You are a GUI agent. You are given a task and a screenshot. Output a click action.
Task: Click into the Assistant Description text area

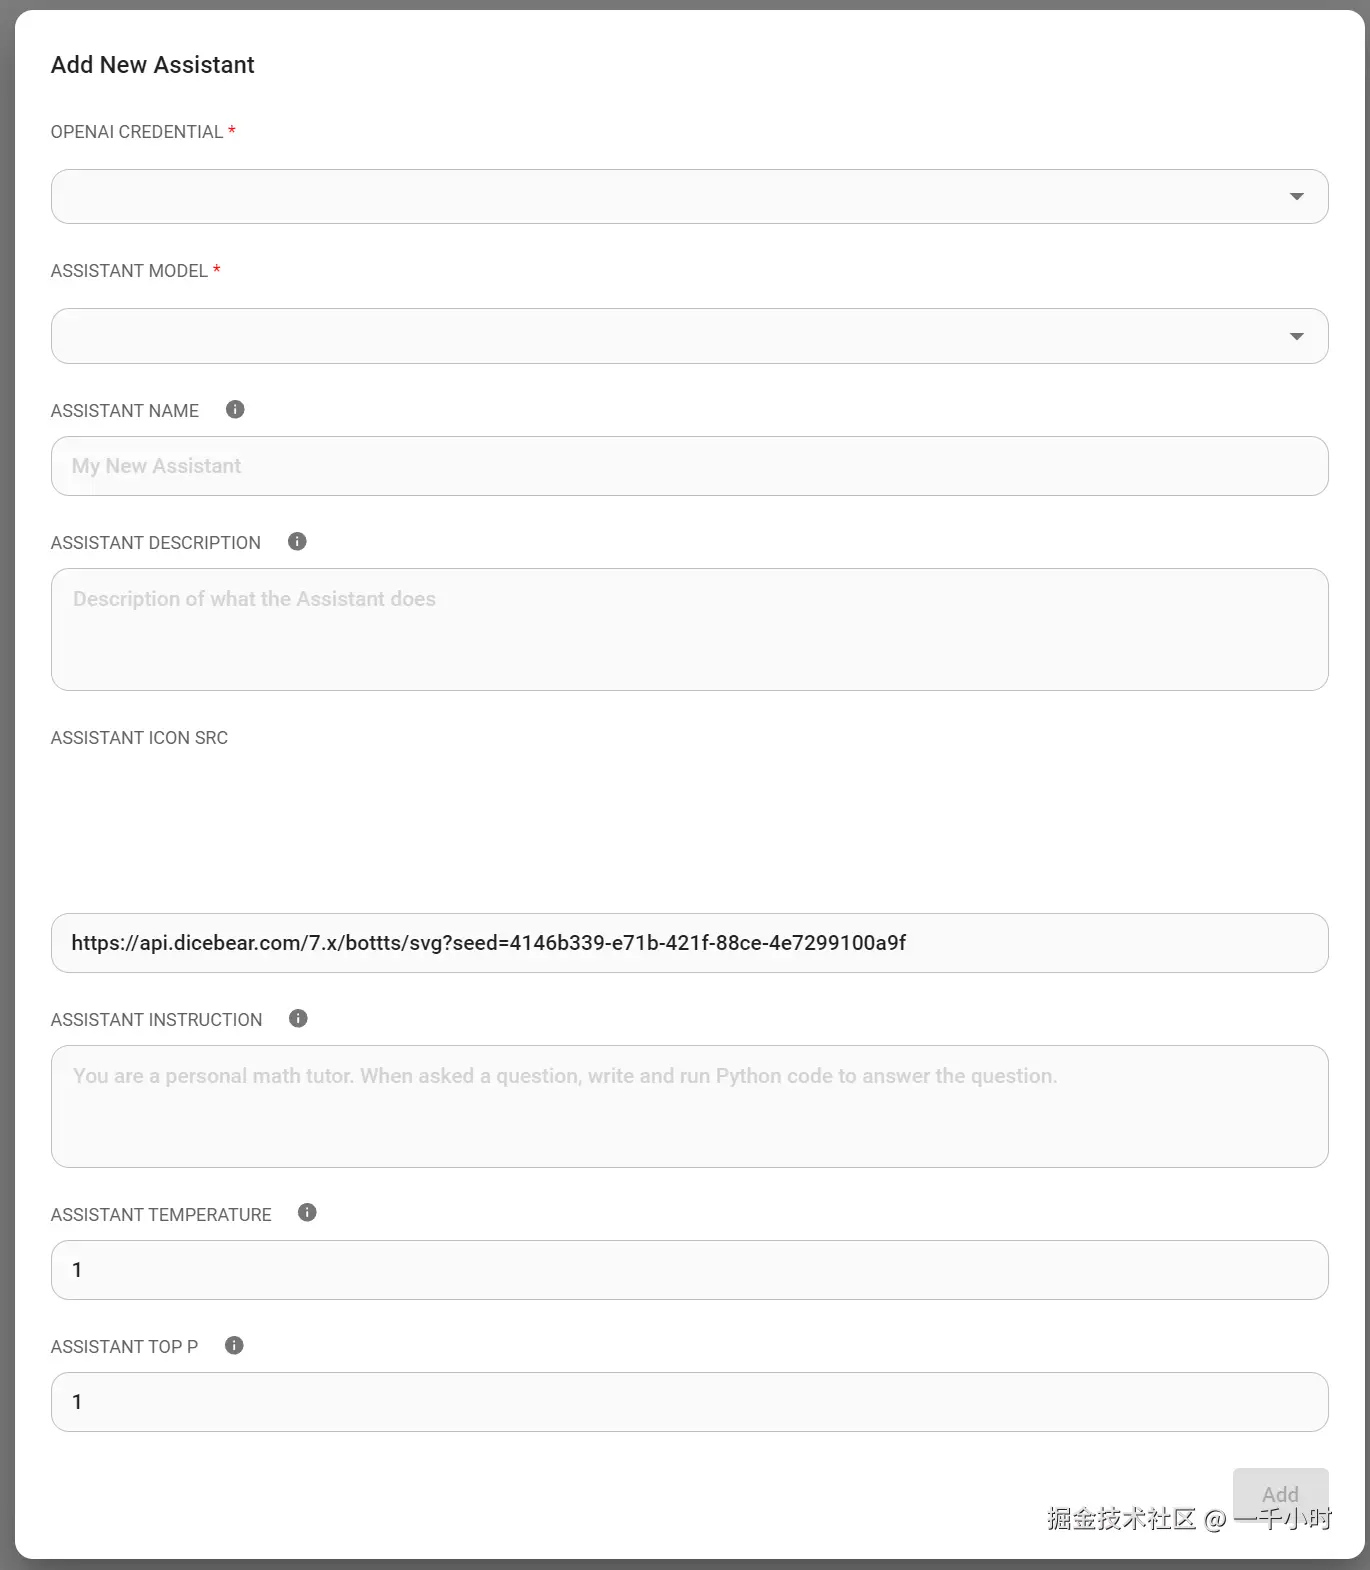(x=688, y=629)
